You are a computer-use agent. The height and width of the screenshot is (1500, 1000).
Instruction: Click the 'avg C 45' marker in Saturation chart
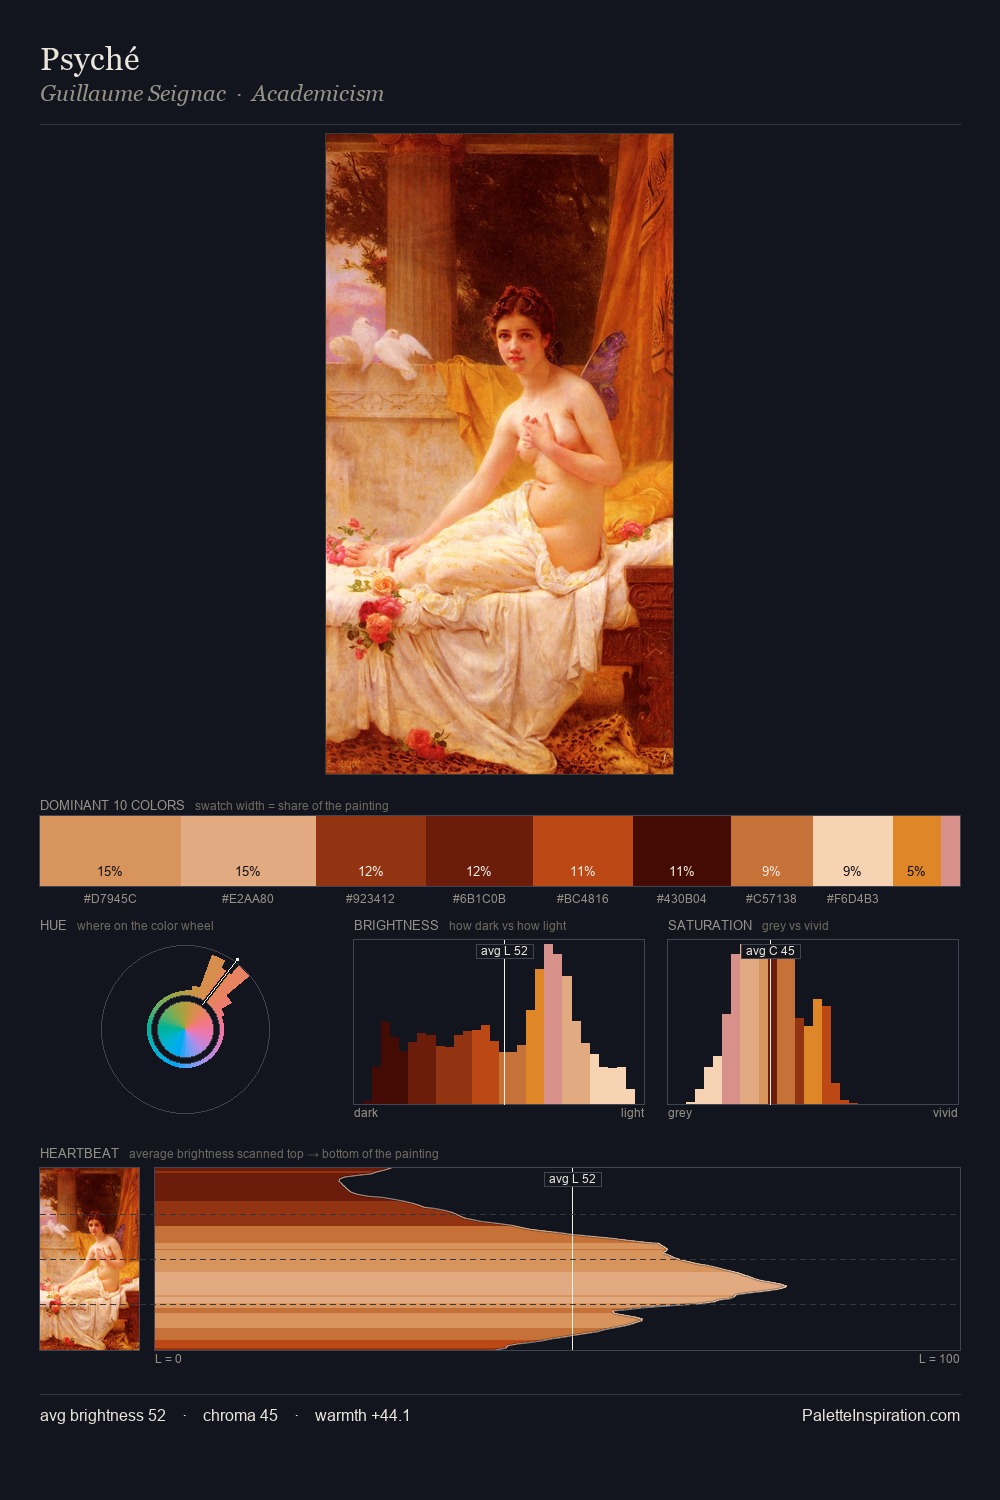(x=770, y=951)
